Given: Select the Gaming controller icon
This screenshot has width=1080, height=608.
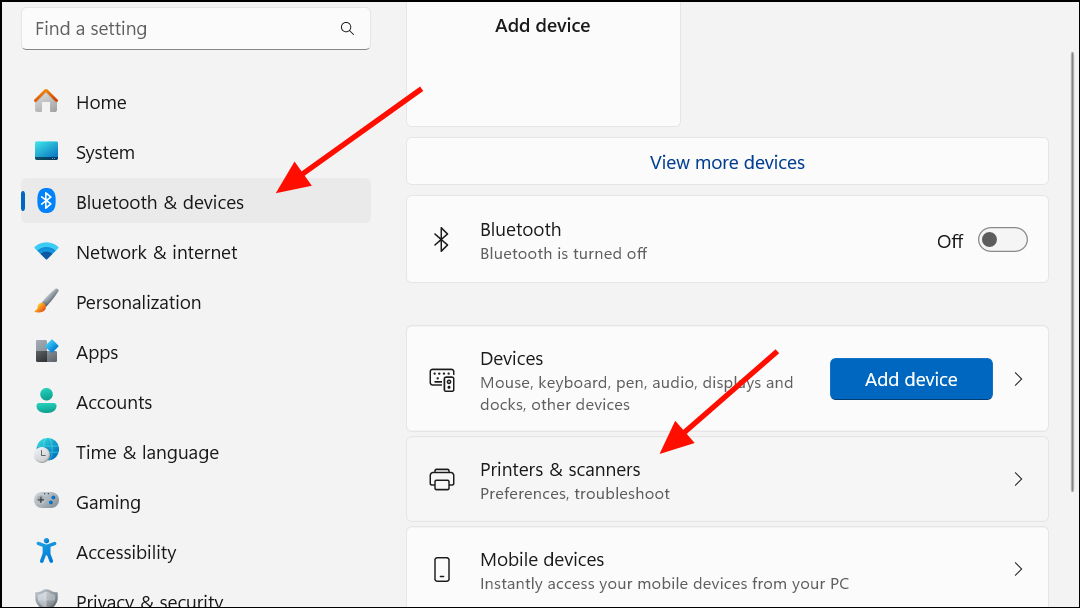Looking at the screenshot, I should tap(46, 502).
